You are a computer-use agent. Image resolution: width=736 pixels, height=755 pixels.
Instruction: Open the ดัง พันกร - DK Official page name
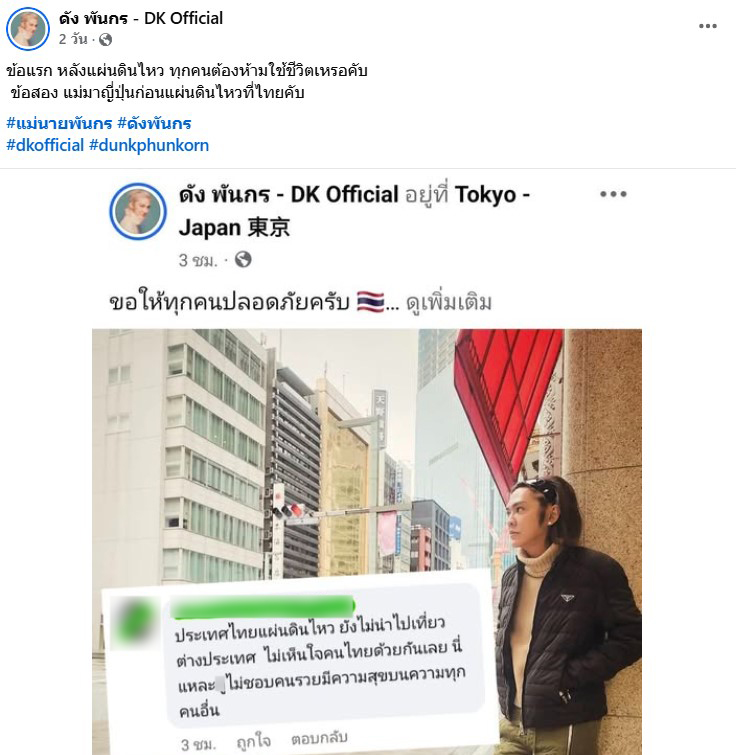[x=141, y=18]
